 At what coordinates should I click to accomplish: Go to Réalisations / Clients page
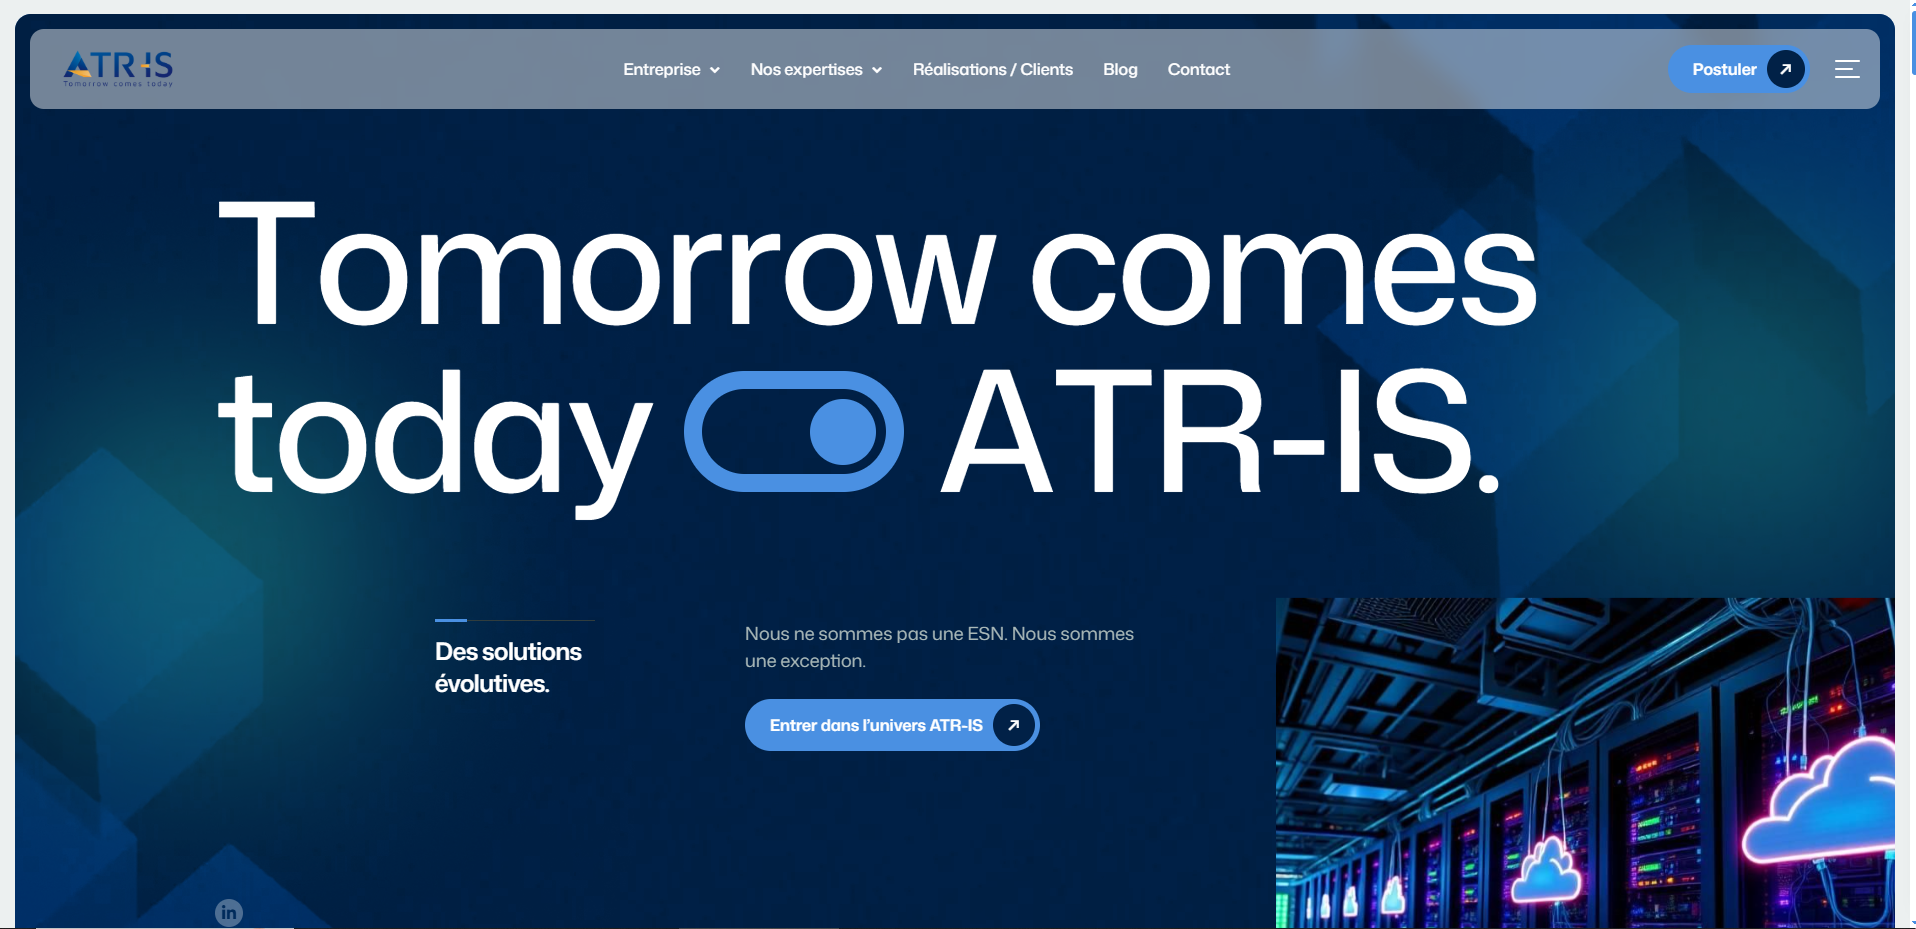(993, 69)
